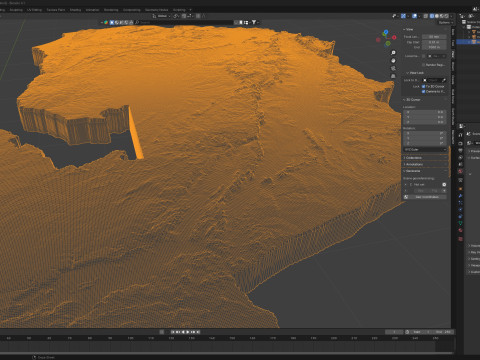Jump to the timeline end frame button

198,332
